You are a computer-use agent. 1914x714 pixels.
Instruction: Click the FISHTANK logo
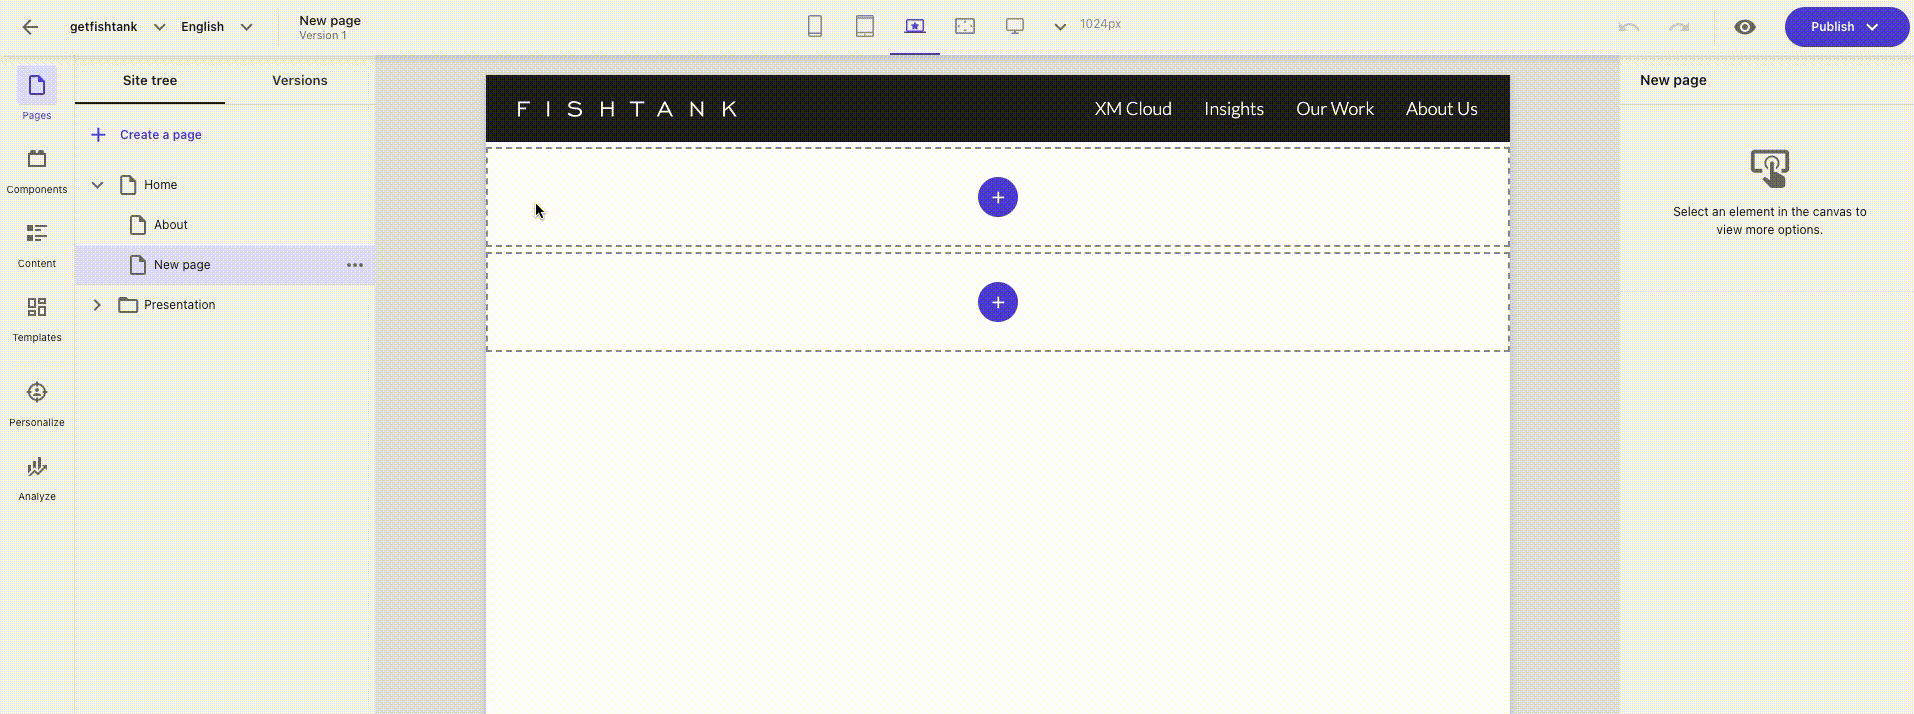click(x=627, y=109)
